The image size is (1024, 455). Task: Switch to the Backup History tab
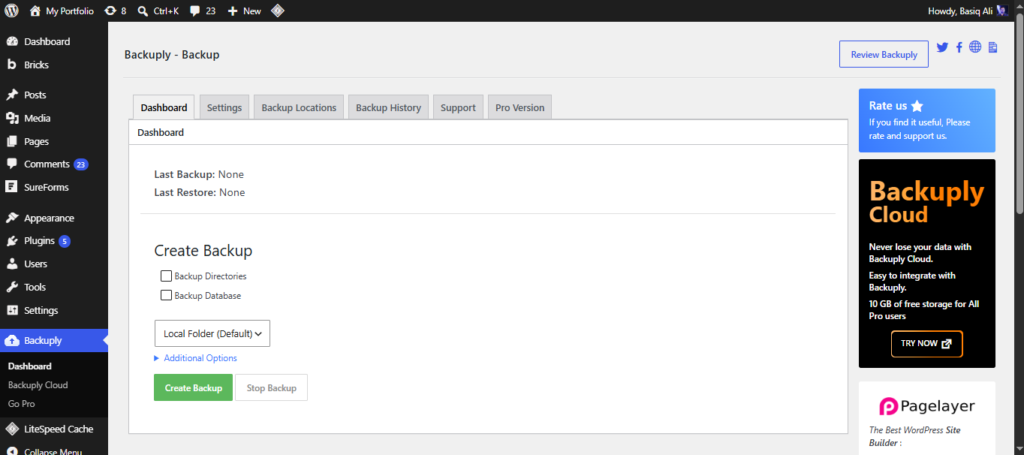(388, 108)
